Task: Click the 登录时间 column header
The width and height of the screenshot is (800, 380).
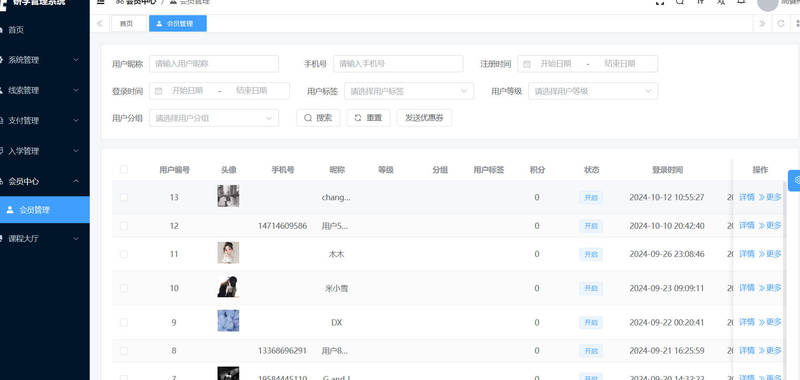Action: coord(667,170)
